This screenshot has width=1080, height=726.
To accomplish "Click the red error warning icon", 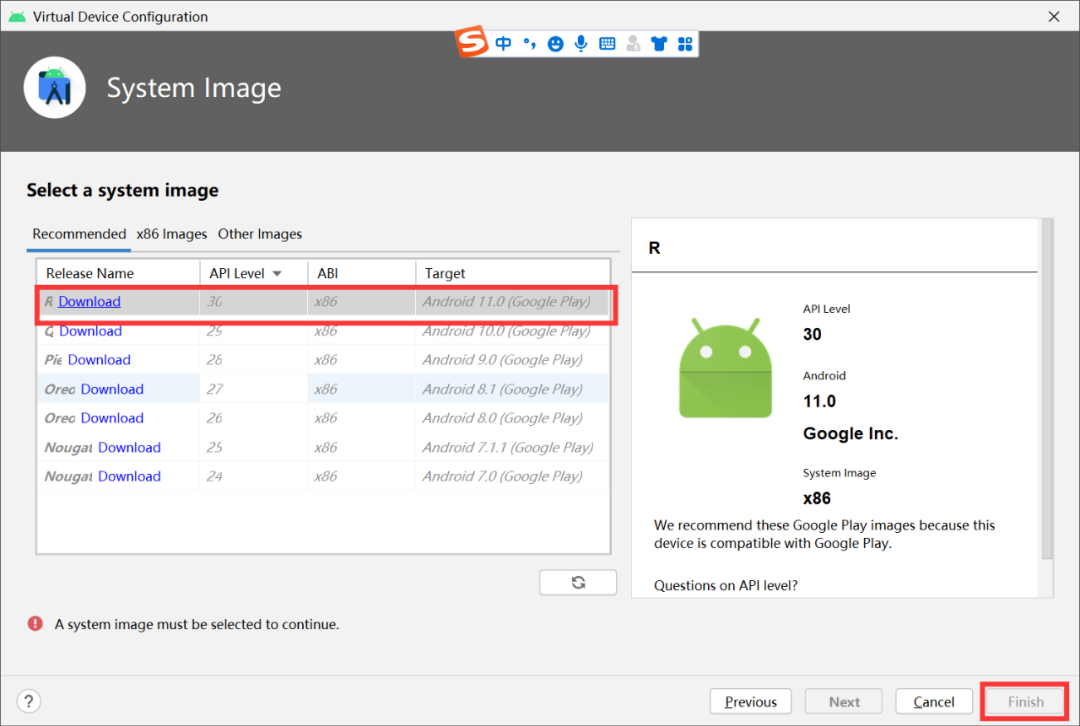I will point(35,624).
